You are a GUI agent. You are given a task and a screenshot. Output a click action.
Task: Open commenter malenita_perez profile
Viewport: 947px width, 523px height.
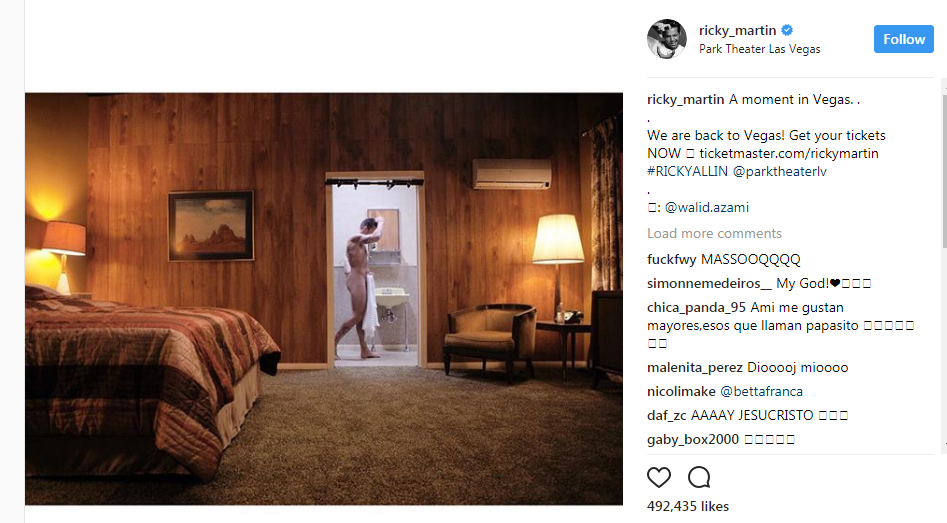(695, 367)
